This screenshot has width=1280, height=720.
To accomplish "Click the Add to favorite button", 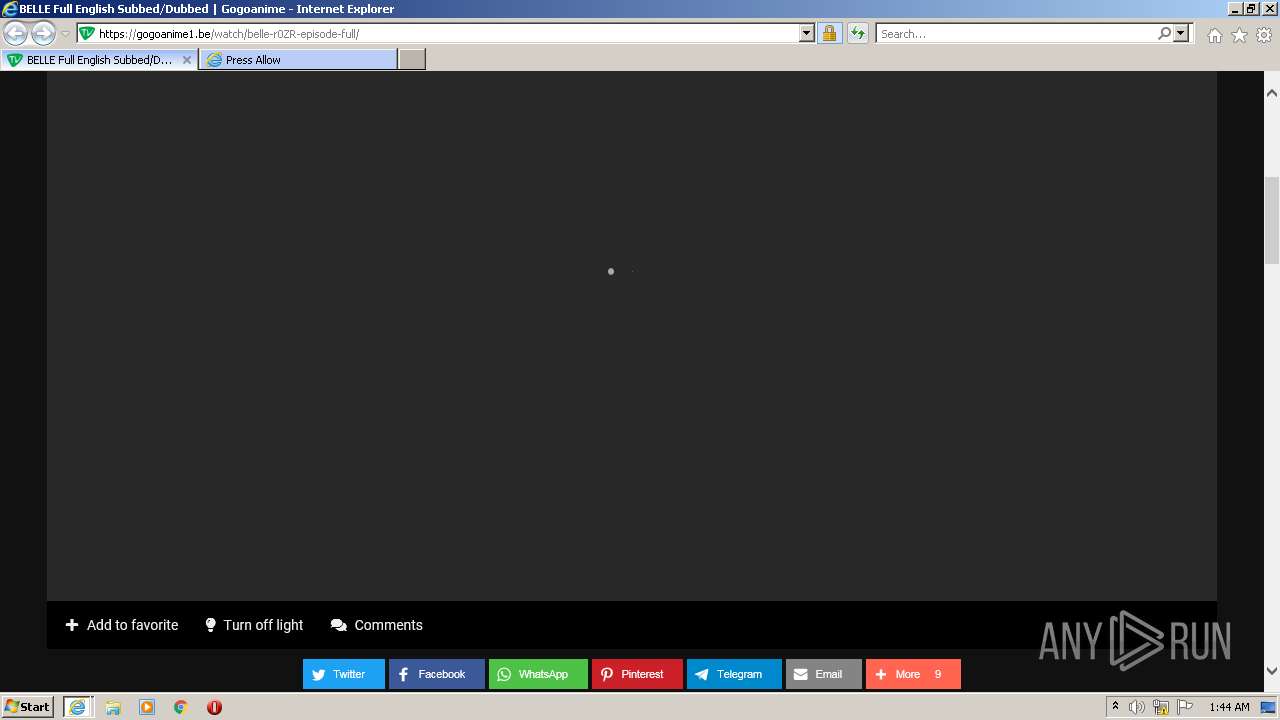I will (122, 625).
